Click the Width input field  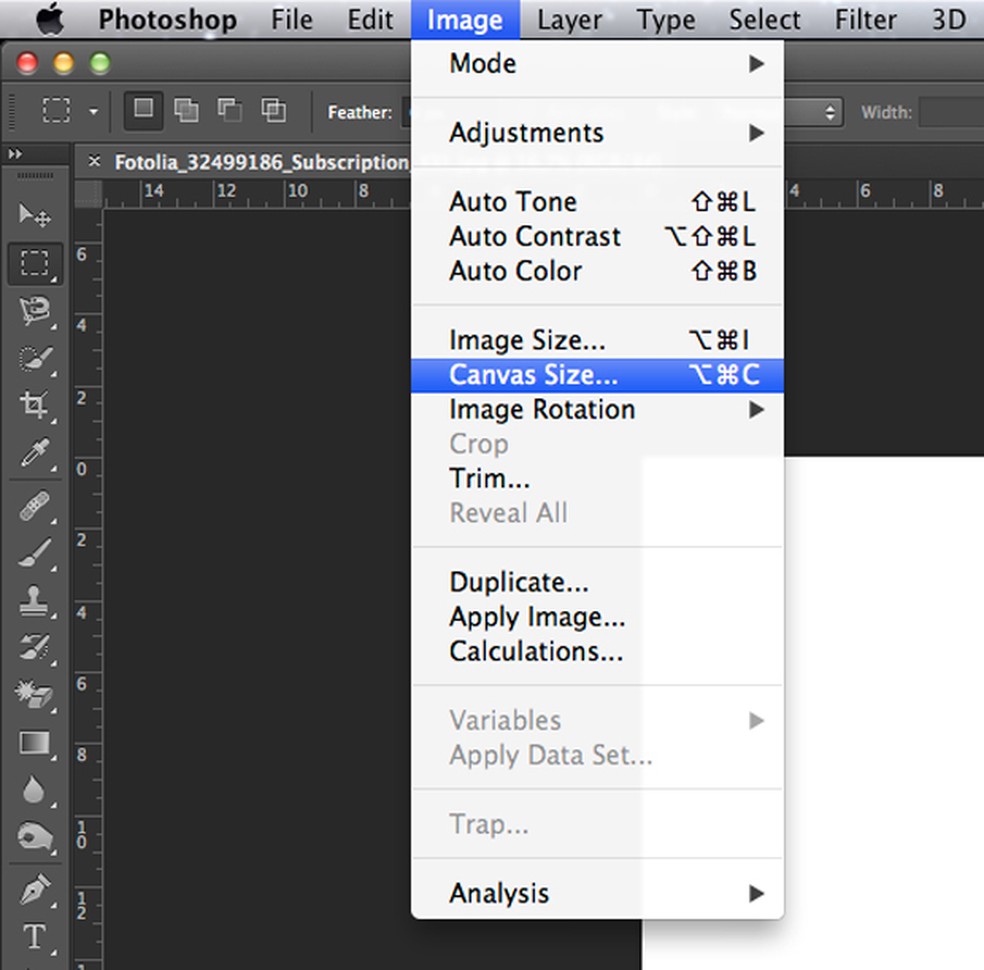[951, 112]
